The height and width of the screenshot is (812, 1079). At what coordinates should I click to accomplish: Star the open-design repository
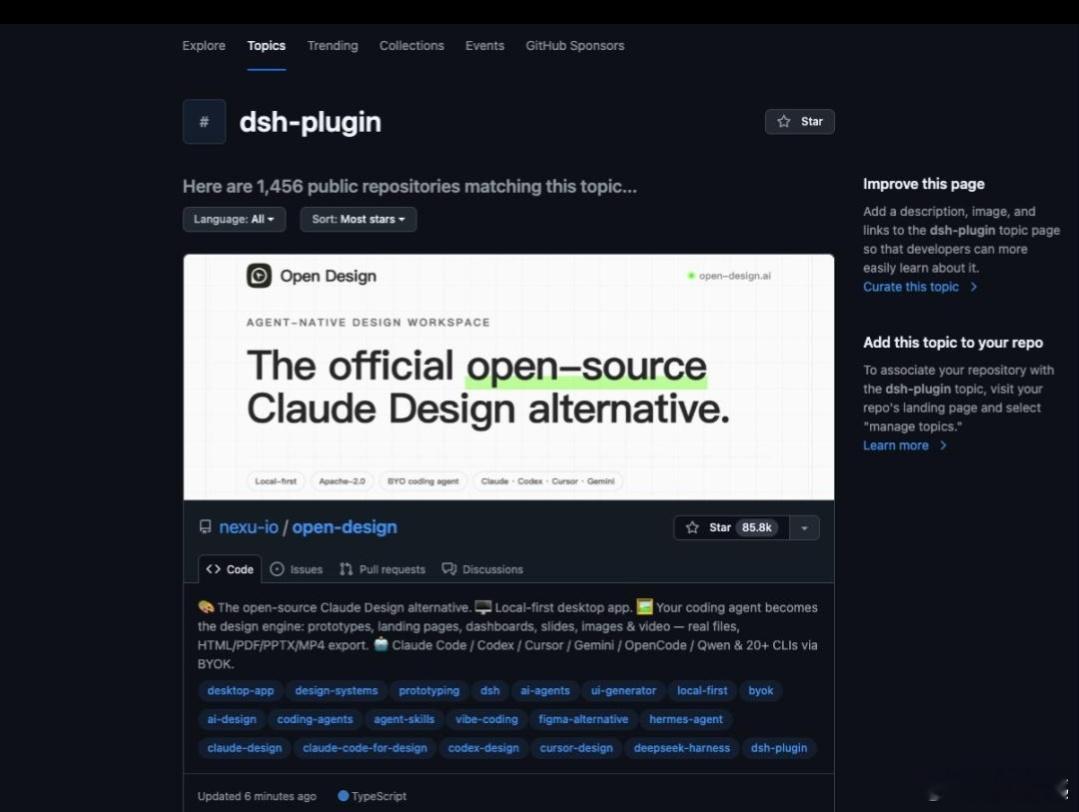731,528
